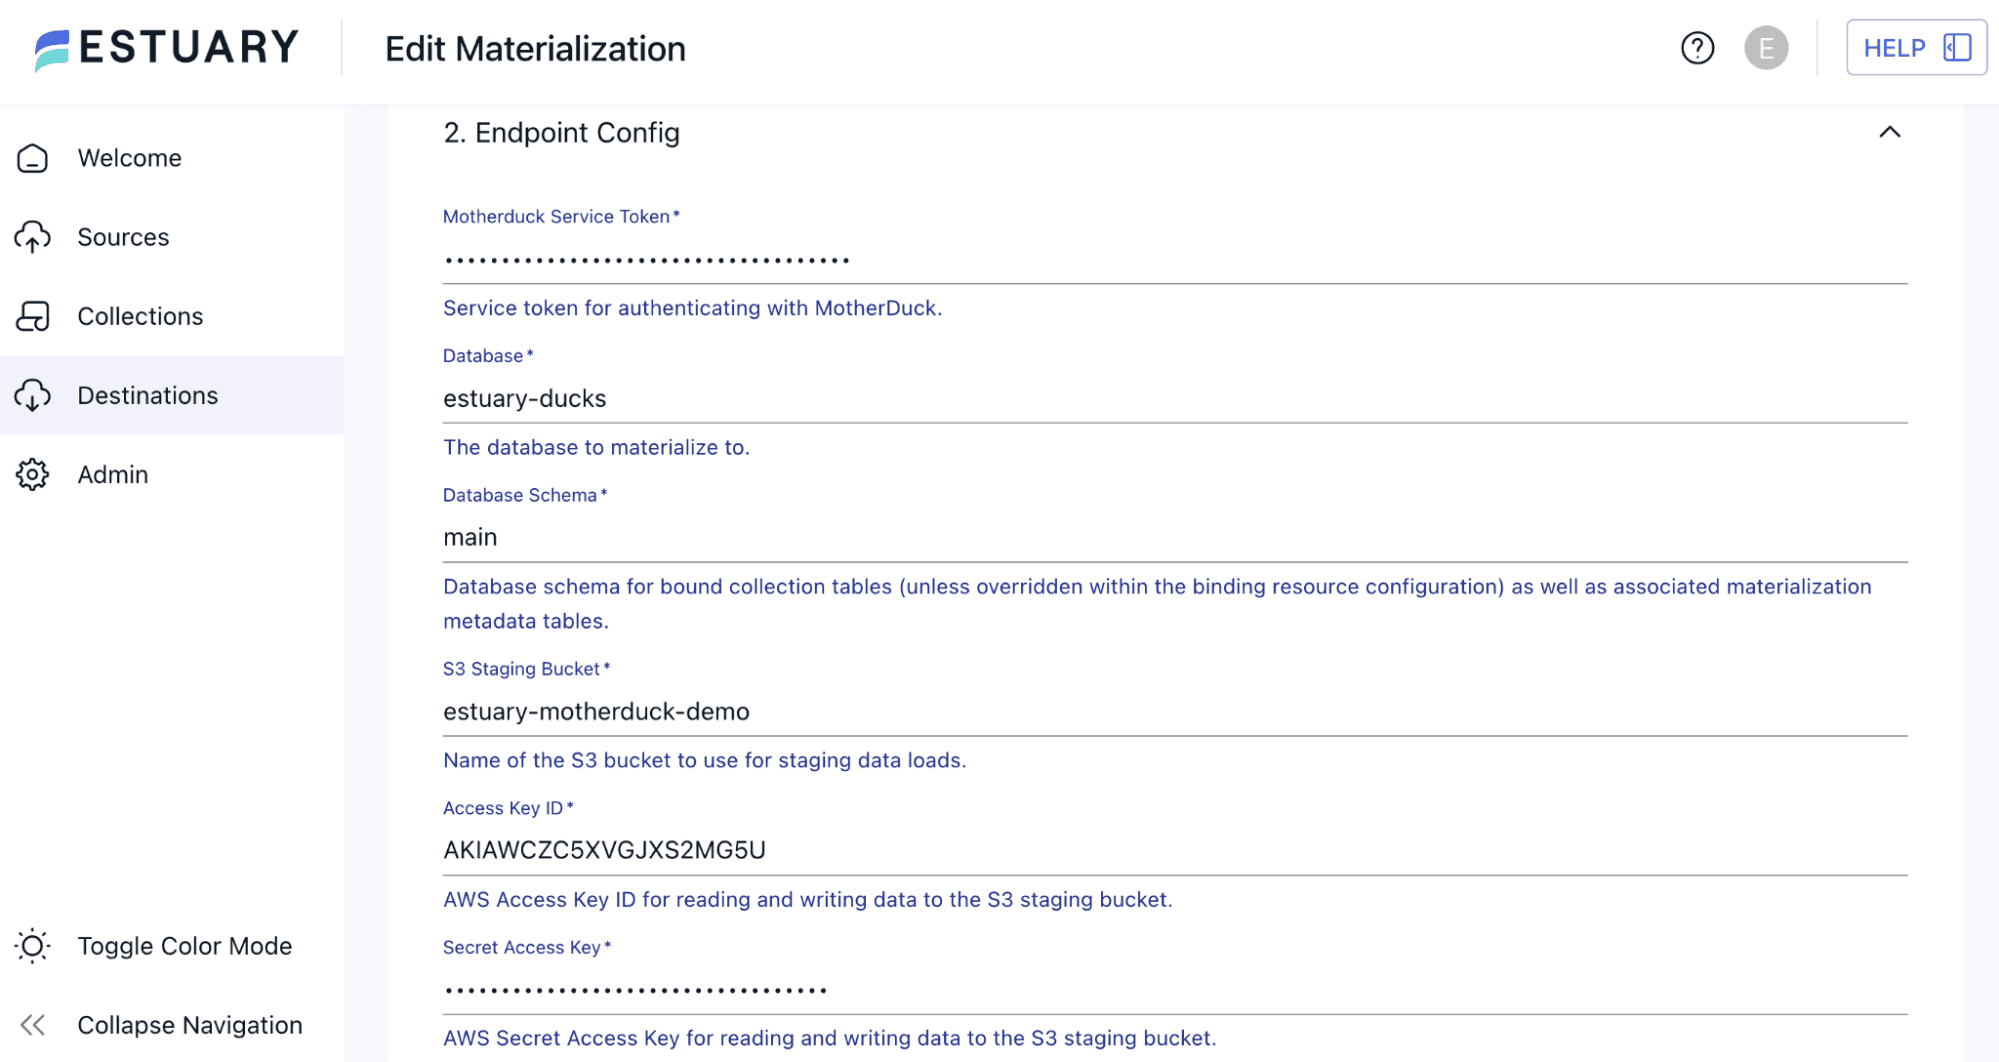Click the Collections icon
Image resolution: width=1999 pixels, height=1062 pixels.
pyautogui.click(x=32, y=316)
